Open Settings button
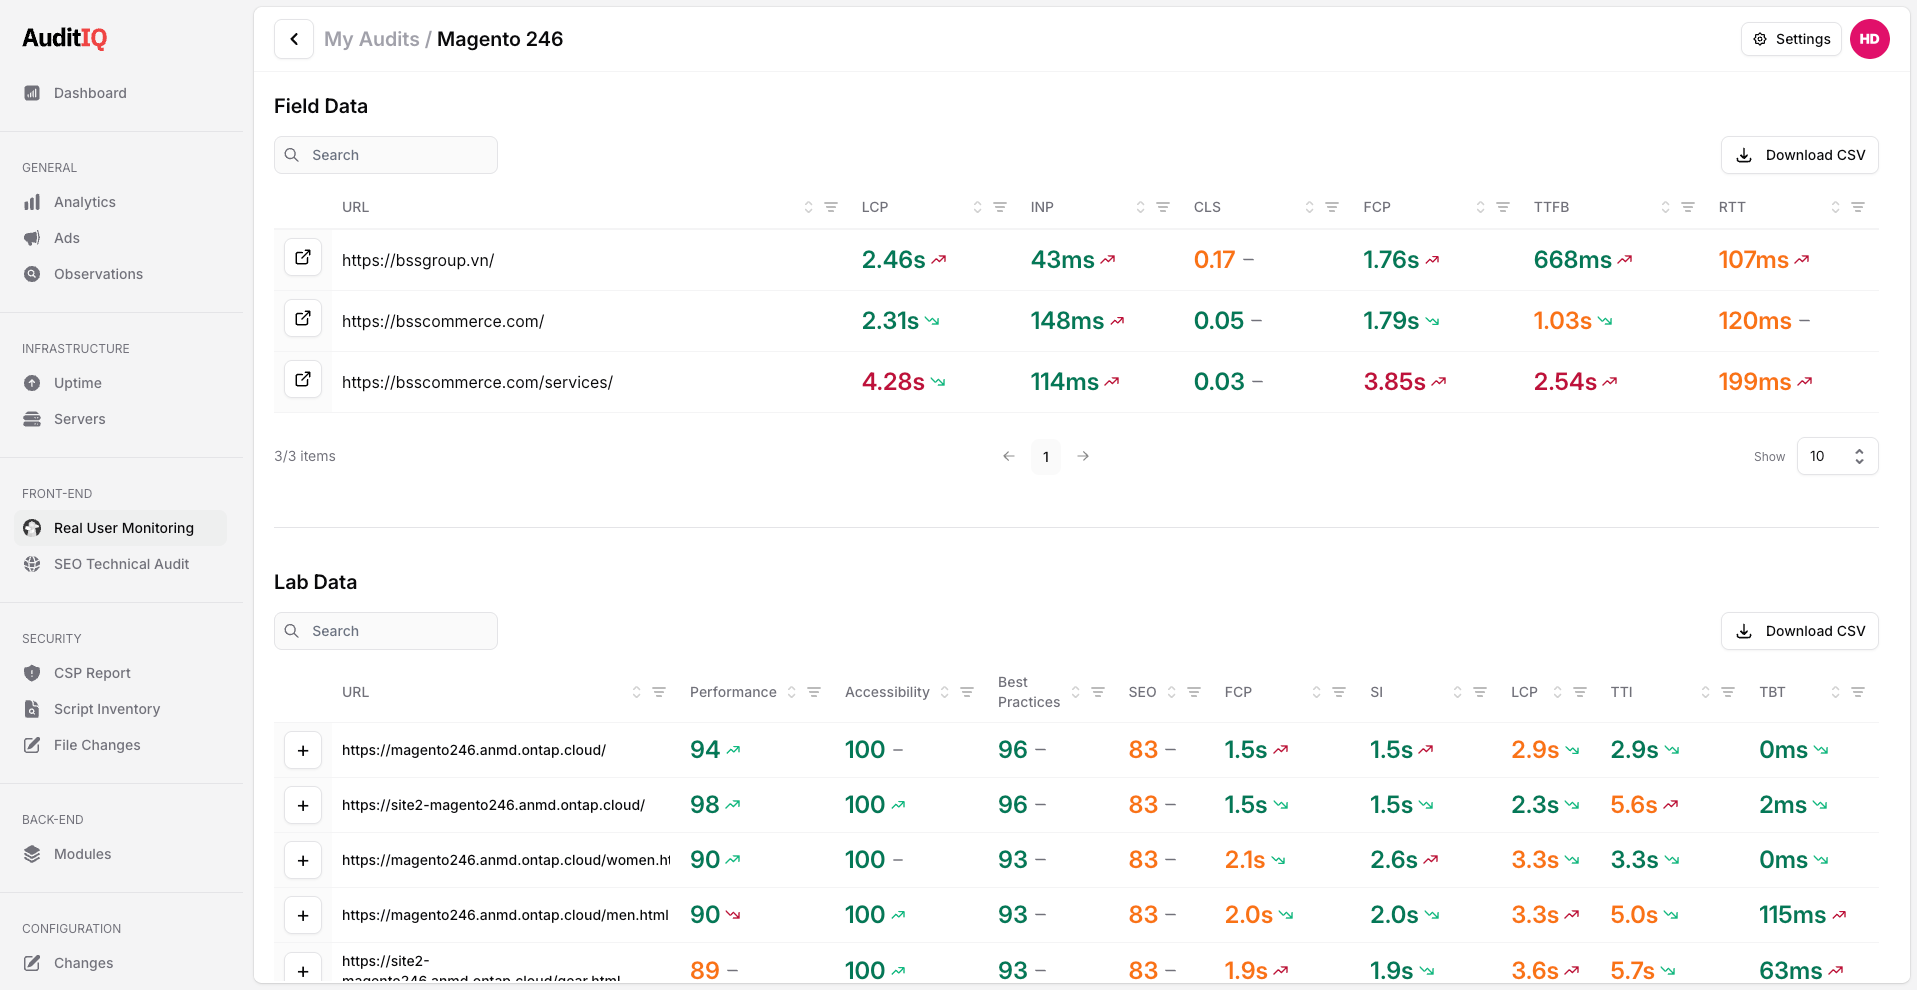The width and height of the screenshot is (1917, 990). pos(1791,39)
